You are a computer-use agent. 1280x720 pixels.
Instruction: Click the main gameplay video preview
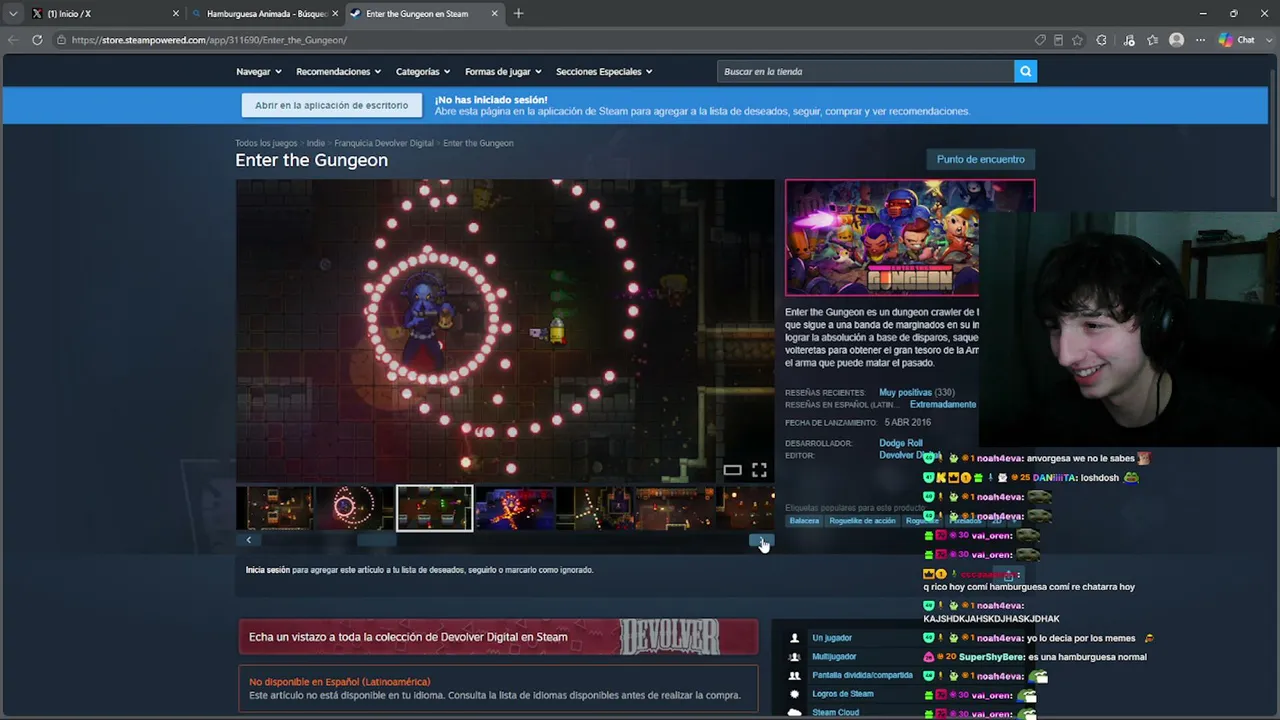505,331
